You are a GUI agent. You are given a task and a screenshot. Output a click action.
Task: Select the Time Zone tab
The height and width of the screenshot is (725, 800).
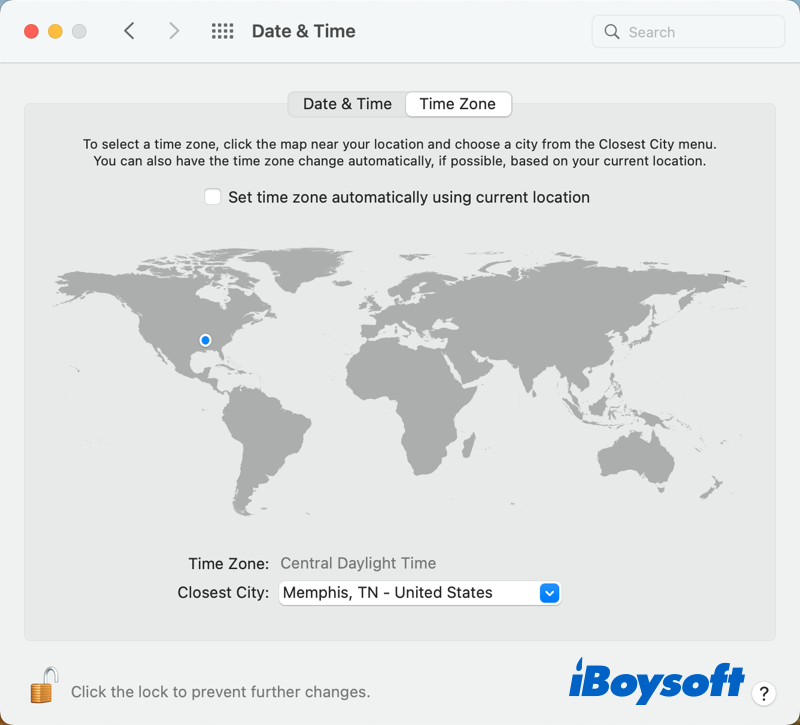coord(458,103)
